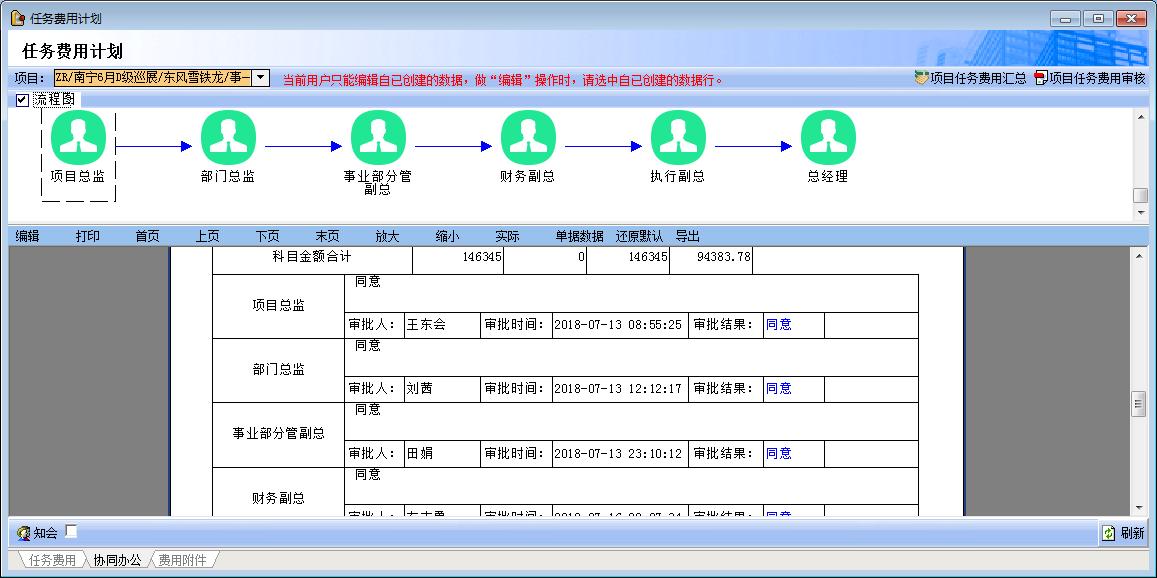Expand the 项目 dropdown list

click(x=260, y=78)
